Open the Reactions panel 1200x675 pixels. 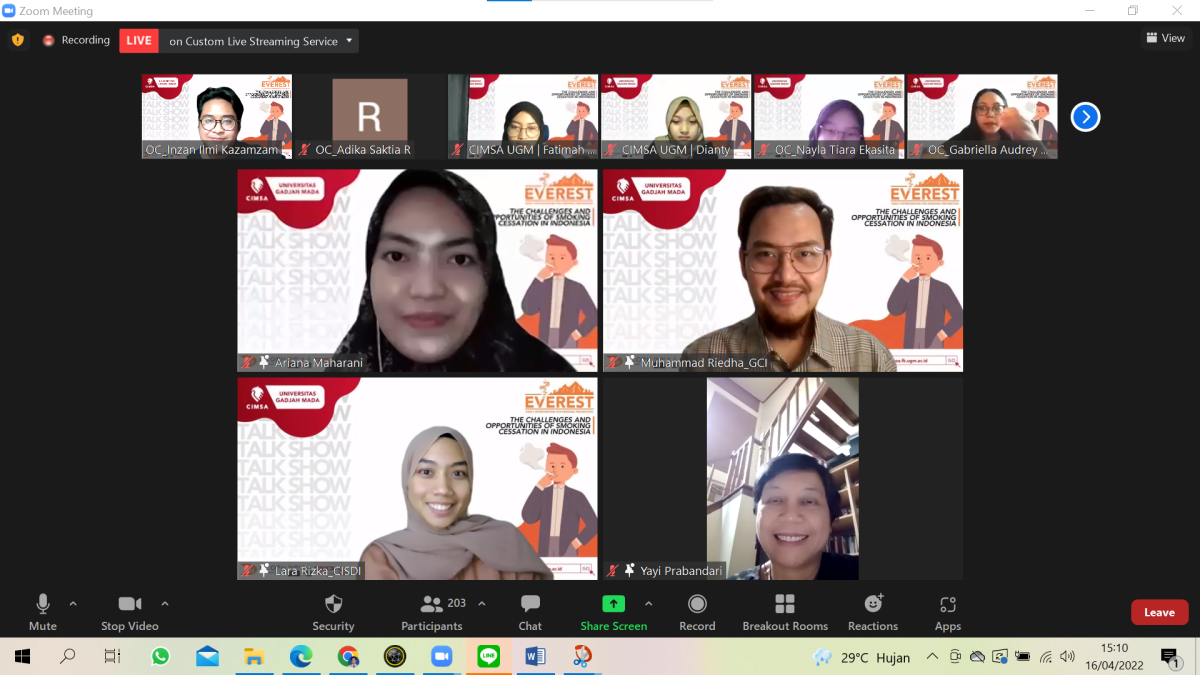871,610
